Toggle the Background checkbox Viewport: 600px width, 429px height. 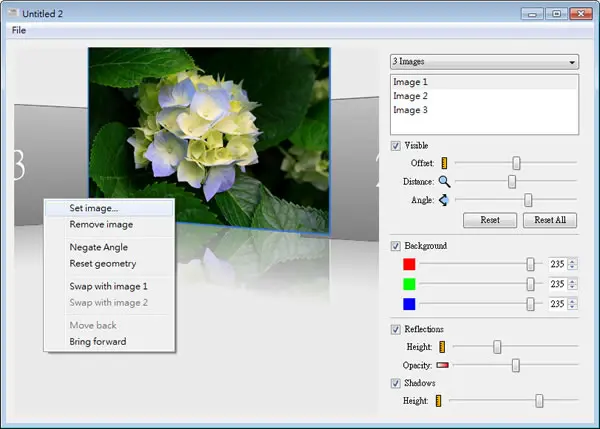[396, 246]
